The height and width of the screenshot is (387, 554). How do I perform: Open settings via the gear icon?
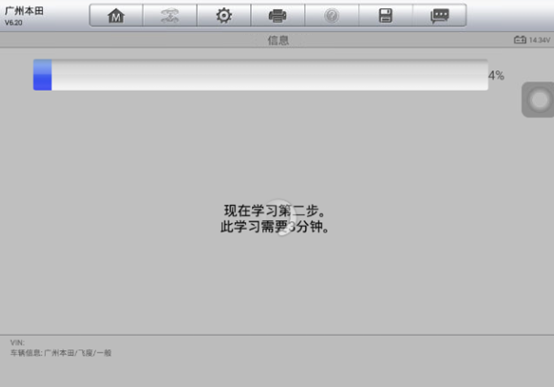tap(224, 16)
